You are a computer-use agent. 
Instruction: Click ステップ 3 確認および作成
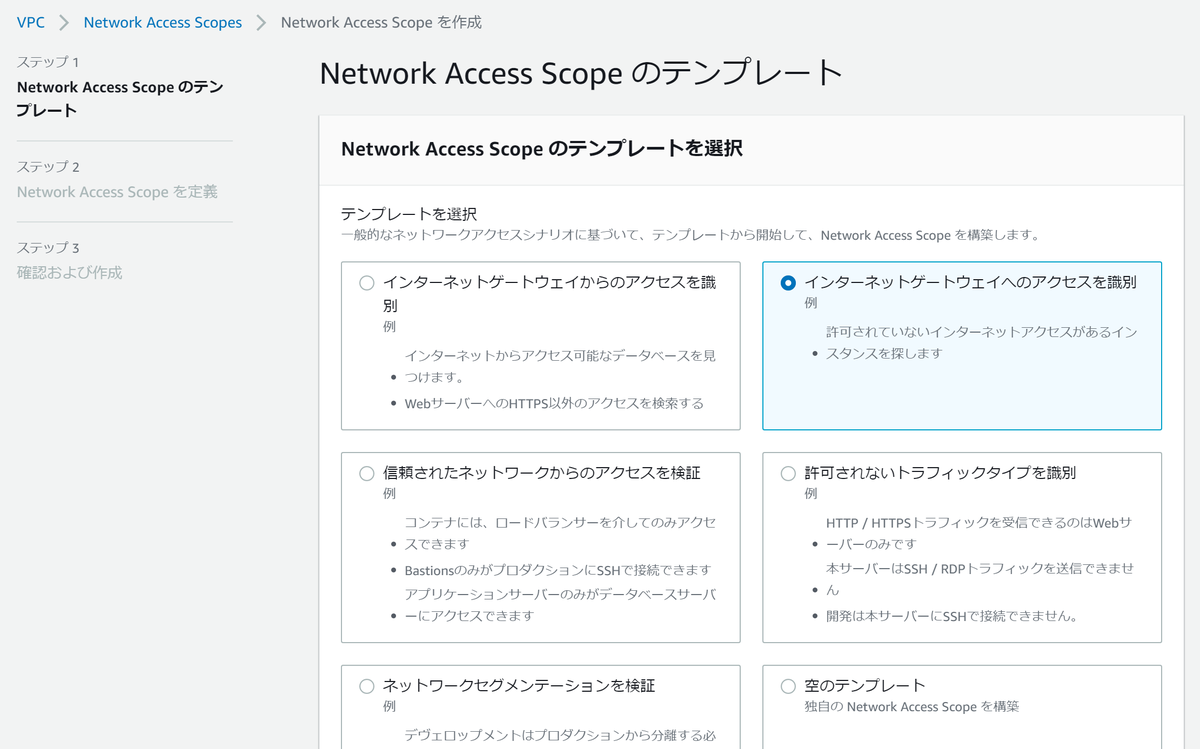point(70,260)
